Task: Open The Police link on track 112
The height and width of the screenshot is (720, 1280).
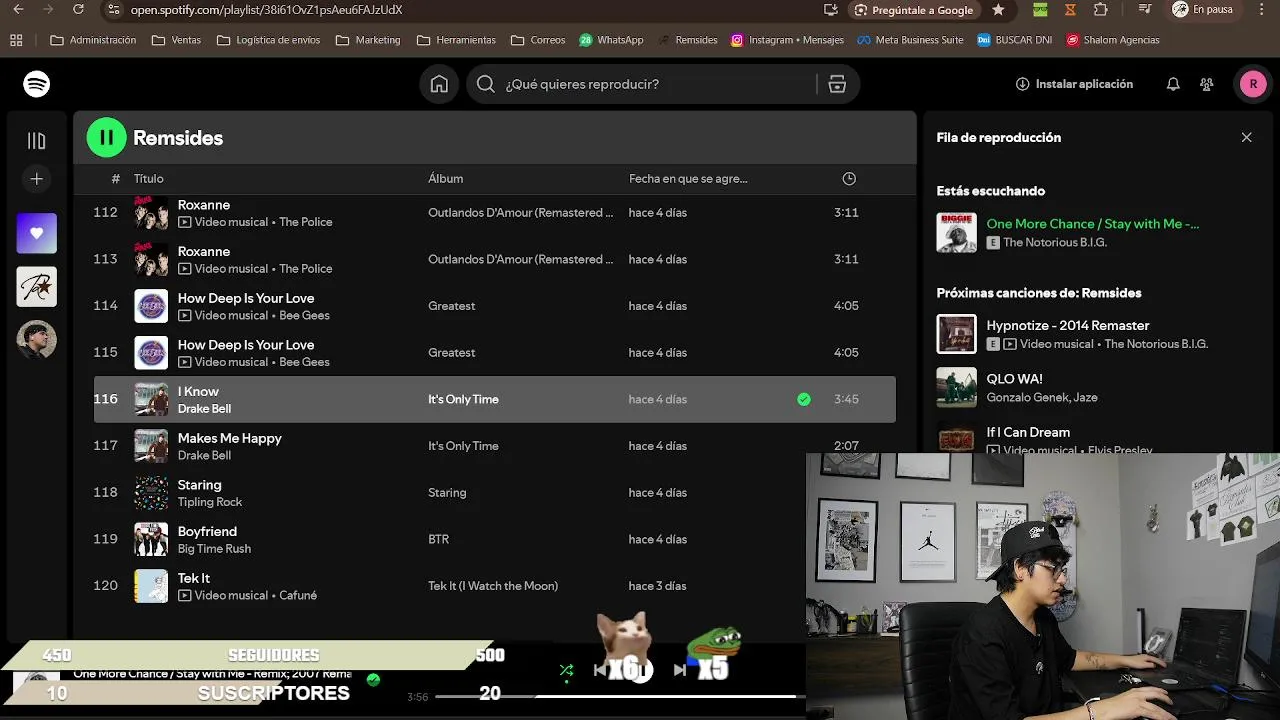Action: click(x=306, y=222)
